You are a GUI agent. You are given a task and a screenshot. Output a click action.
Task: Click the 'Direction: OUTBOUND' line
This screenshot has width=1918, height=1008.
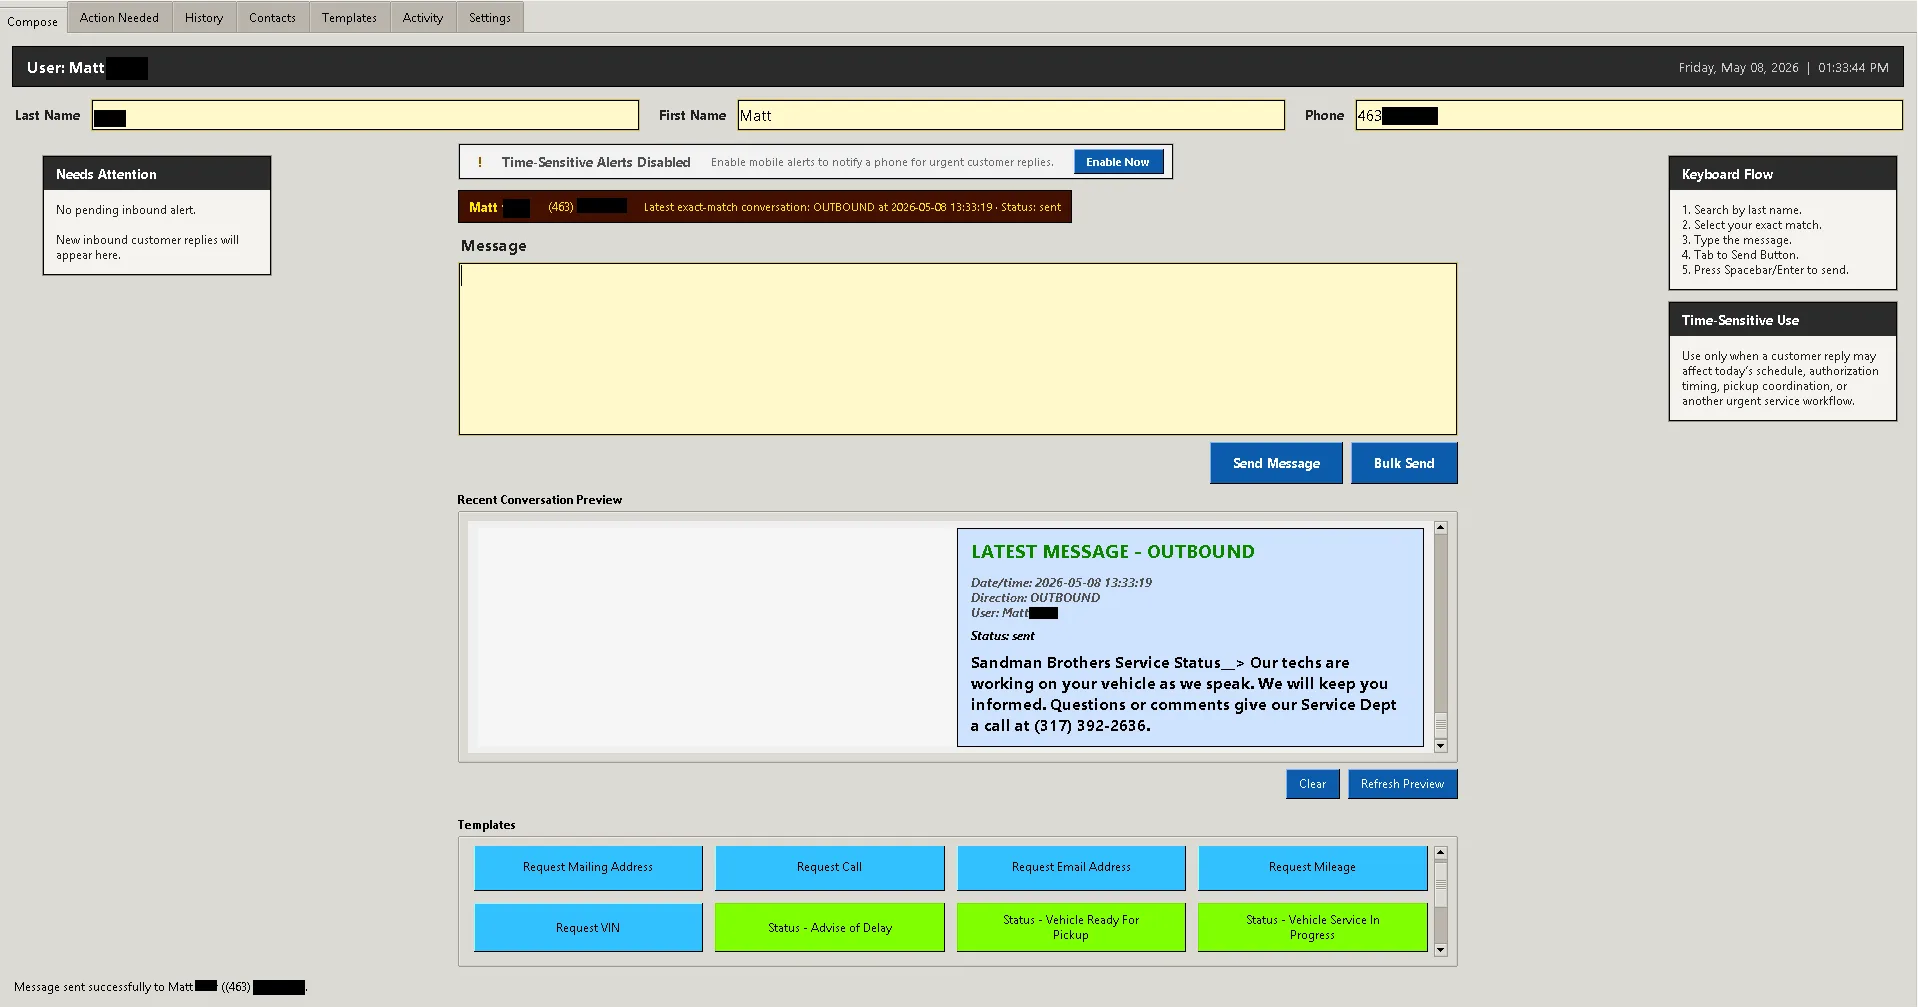point(1035,597)
